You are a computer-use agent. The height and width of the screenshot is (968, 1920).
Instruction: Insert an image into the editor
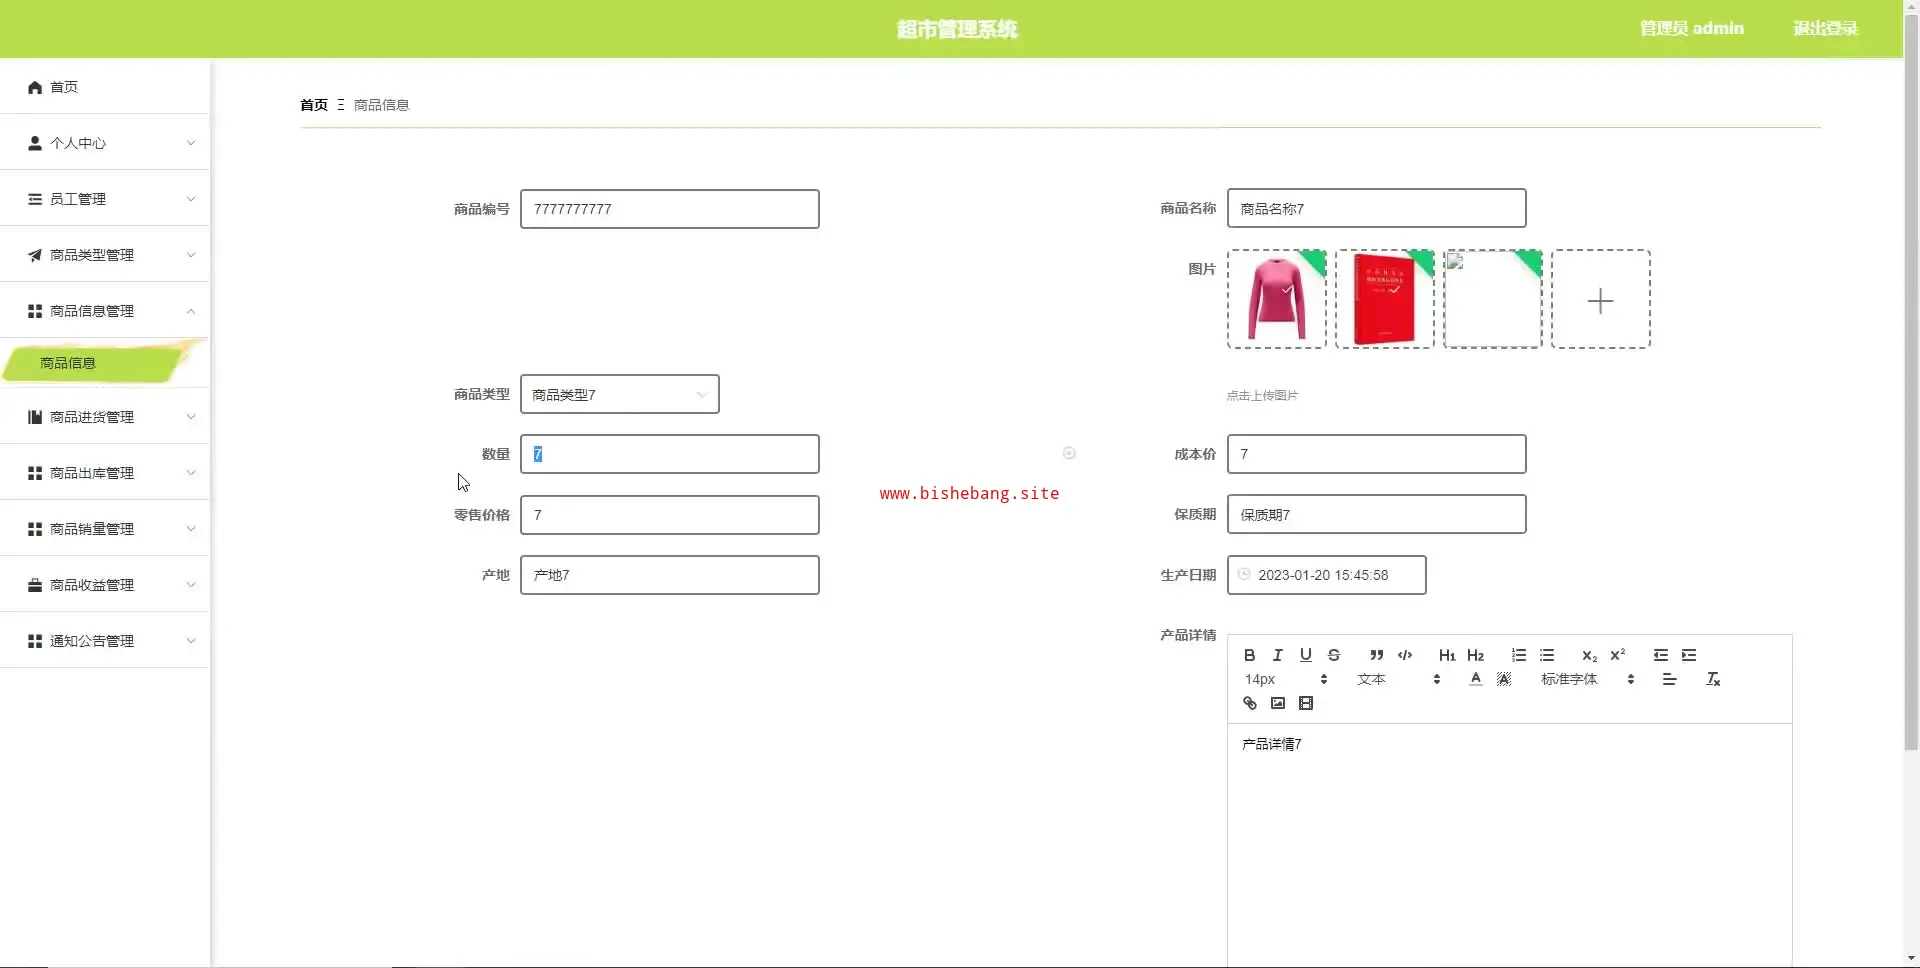click(1277, 703)
